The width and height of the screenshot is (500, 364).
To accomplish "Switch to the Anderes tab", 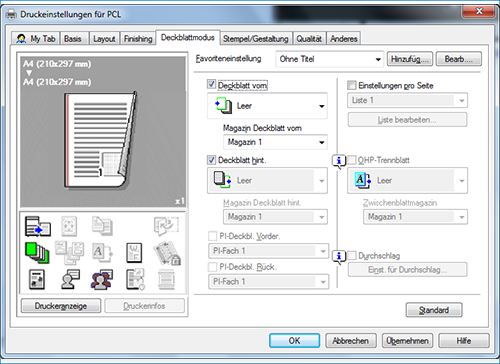I will coord(344,39).
